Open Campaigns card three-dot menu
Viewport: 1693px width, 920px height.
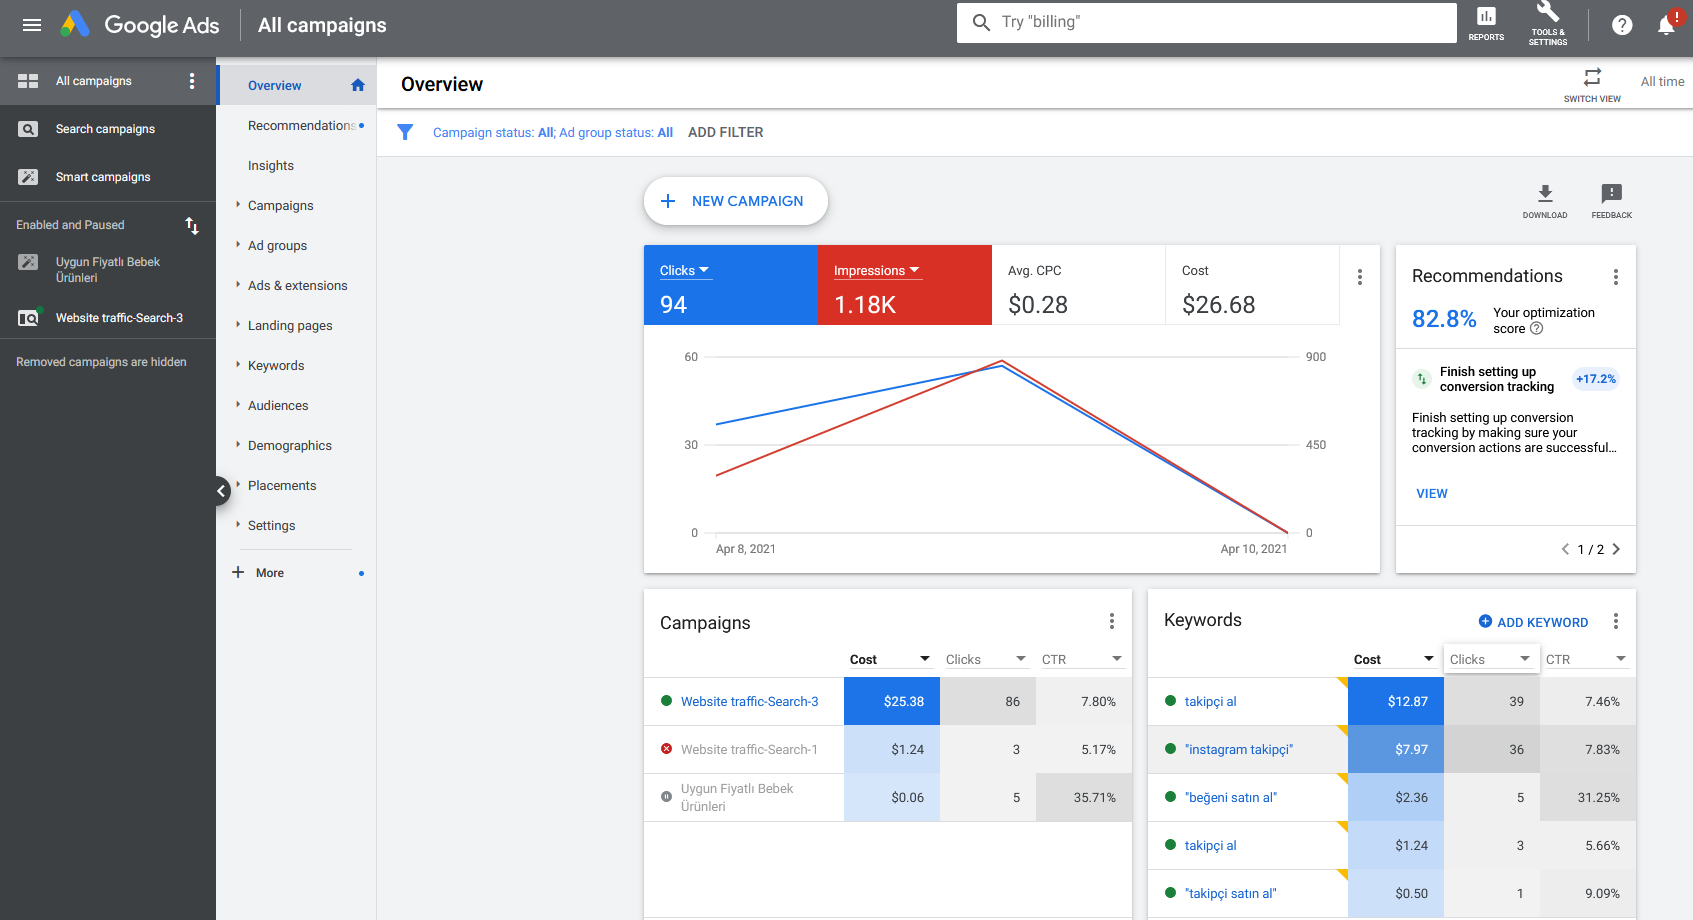tap(1111, 621)
